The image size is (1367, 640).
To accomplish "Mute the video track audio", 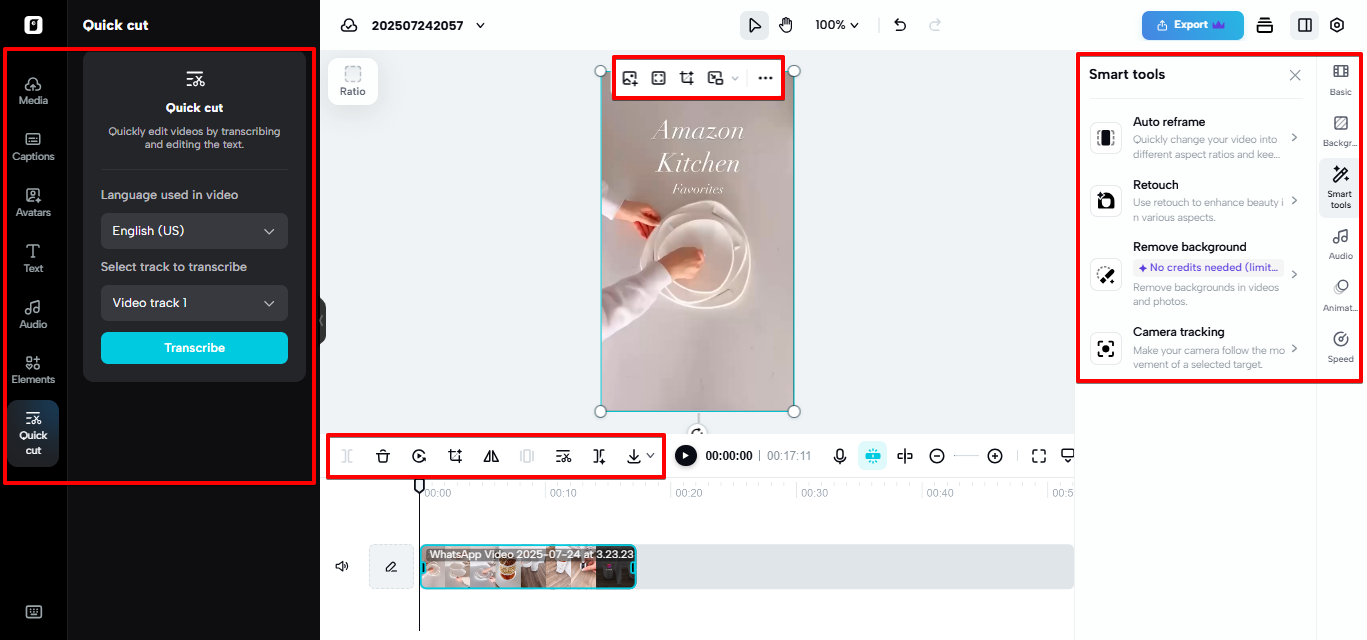I will (x=341, y=566).
